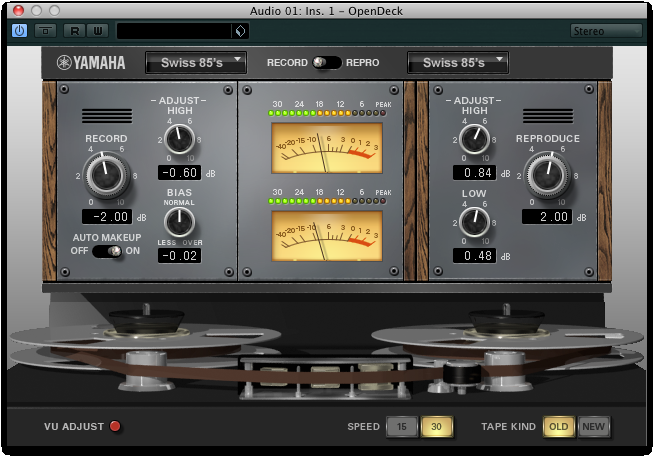This screenshot has width=654, height=457.
Task: Open the Stereo routing dropdown
Action: [x=605, y=31]
